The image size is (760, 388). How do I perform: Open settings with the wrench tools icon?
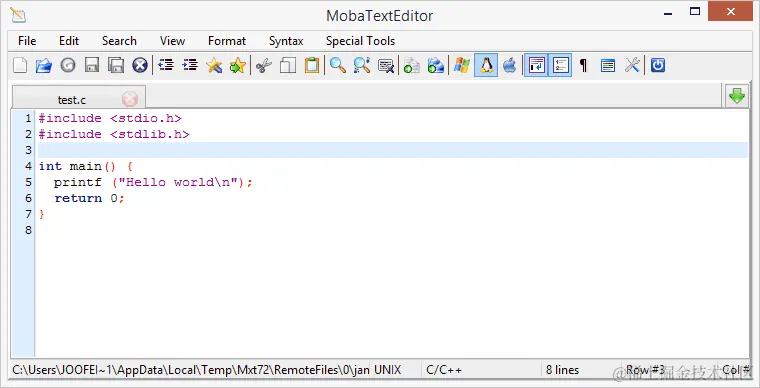coord(632,65)
